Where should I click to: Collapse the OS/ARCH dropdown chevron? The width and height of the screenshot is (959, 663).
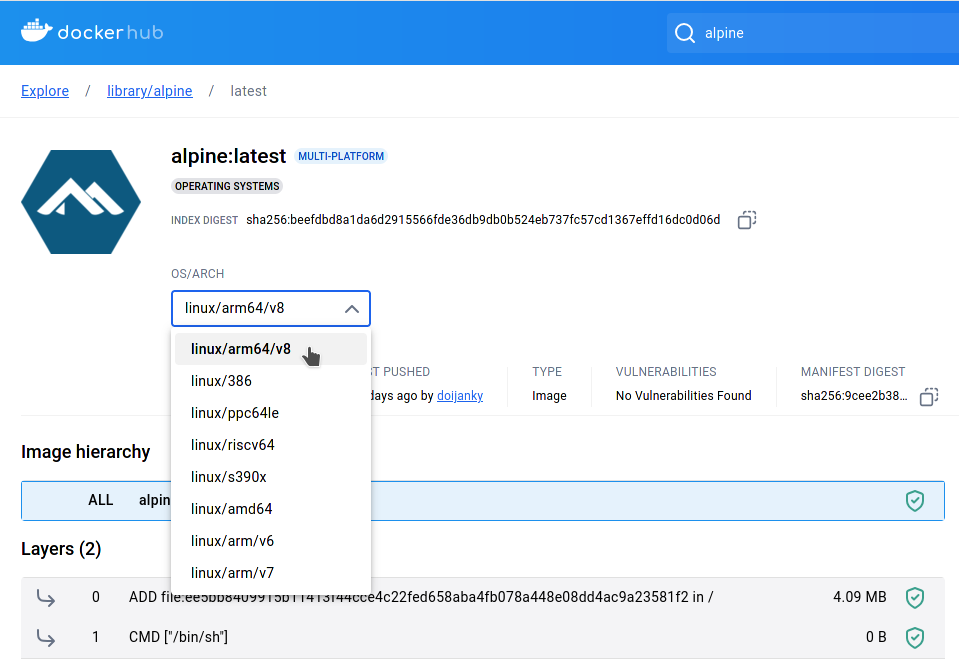(x=351, y=309)
